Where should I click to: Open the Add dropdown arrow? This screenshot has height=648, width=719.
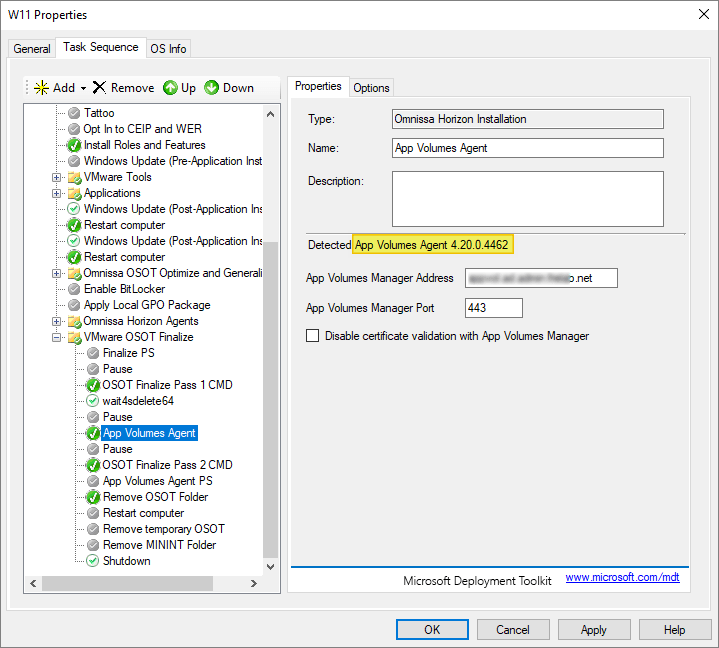(84, 88)
